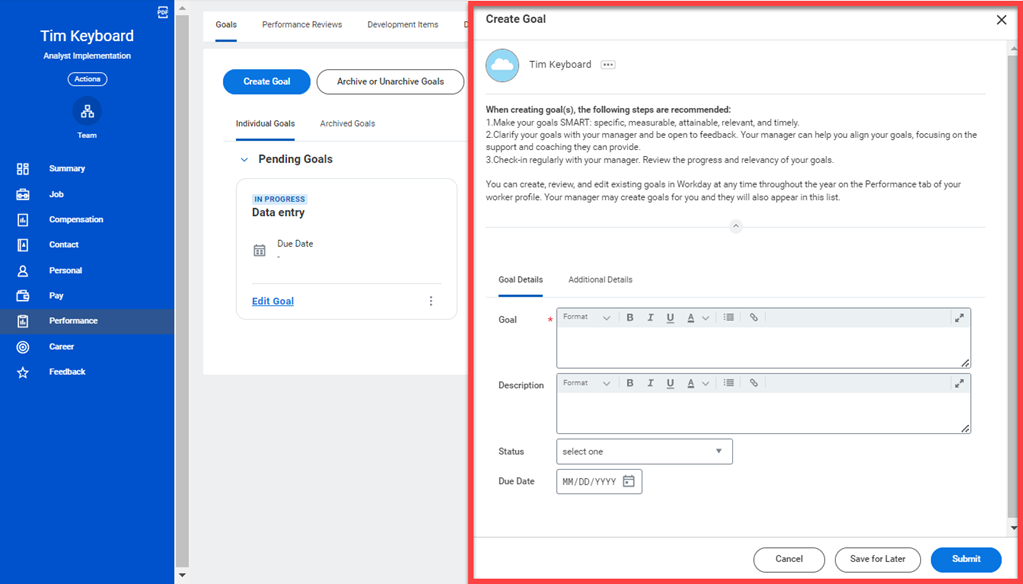Viewport: 1023px width, 584px height.
Task: Click the Save for Later button
Action: click(877, 559)
